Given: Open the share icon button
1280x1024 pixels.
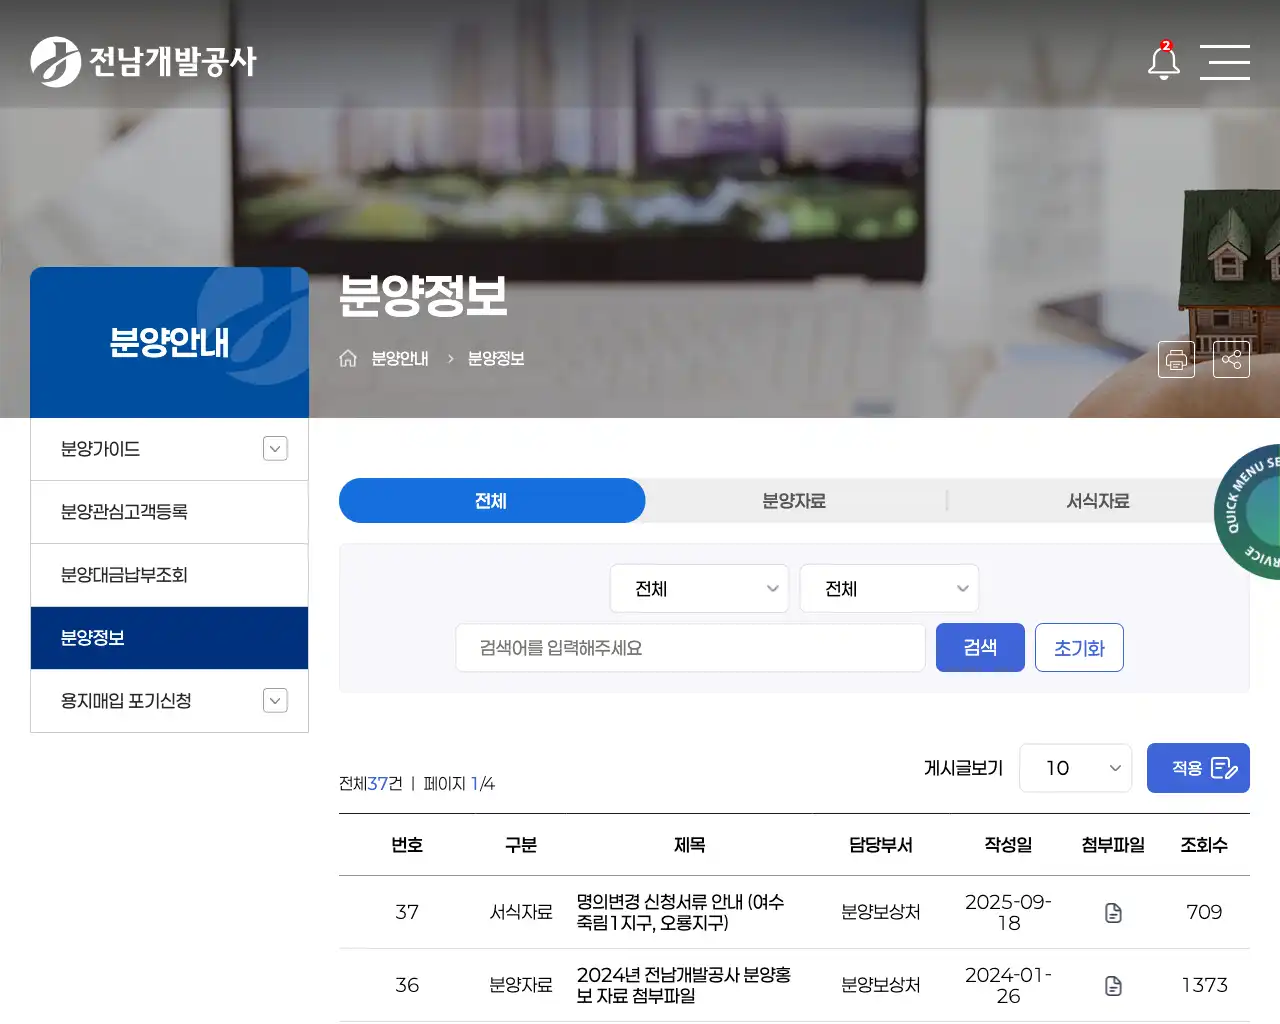Looking at the screenshot, I should (x=1231, y=359).
